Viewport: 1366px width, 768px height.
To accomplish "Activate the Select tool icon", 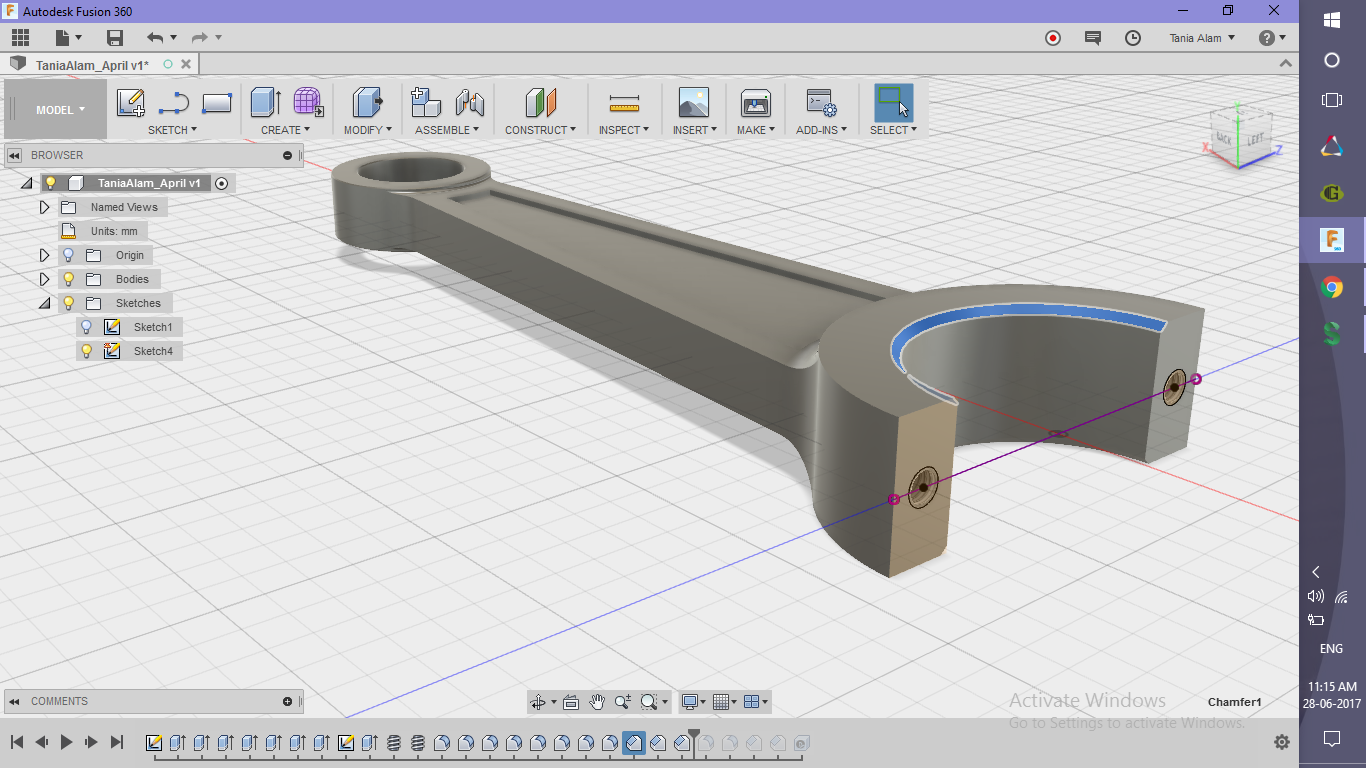I will point(893,103).
